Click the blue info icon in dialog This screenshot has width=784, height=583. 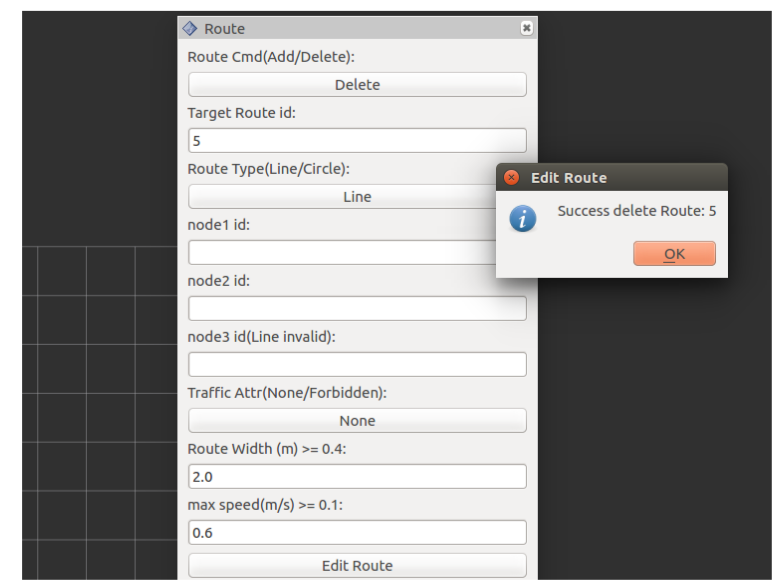pyautogui.click(x=522, y=218)
